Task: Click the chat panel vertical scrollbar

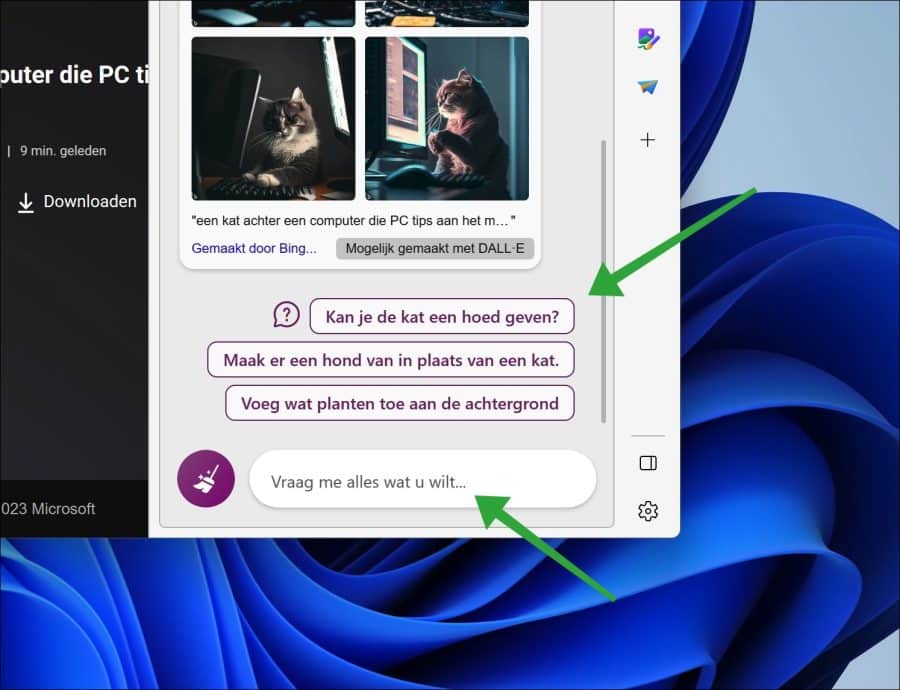Action: tap(603, 281)
